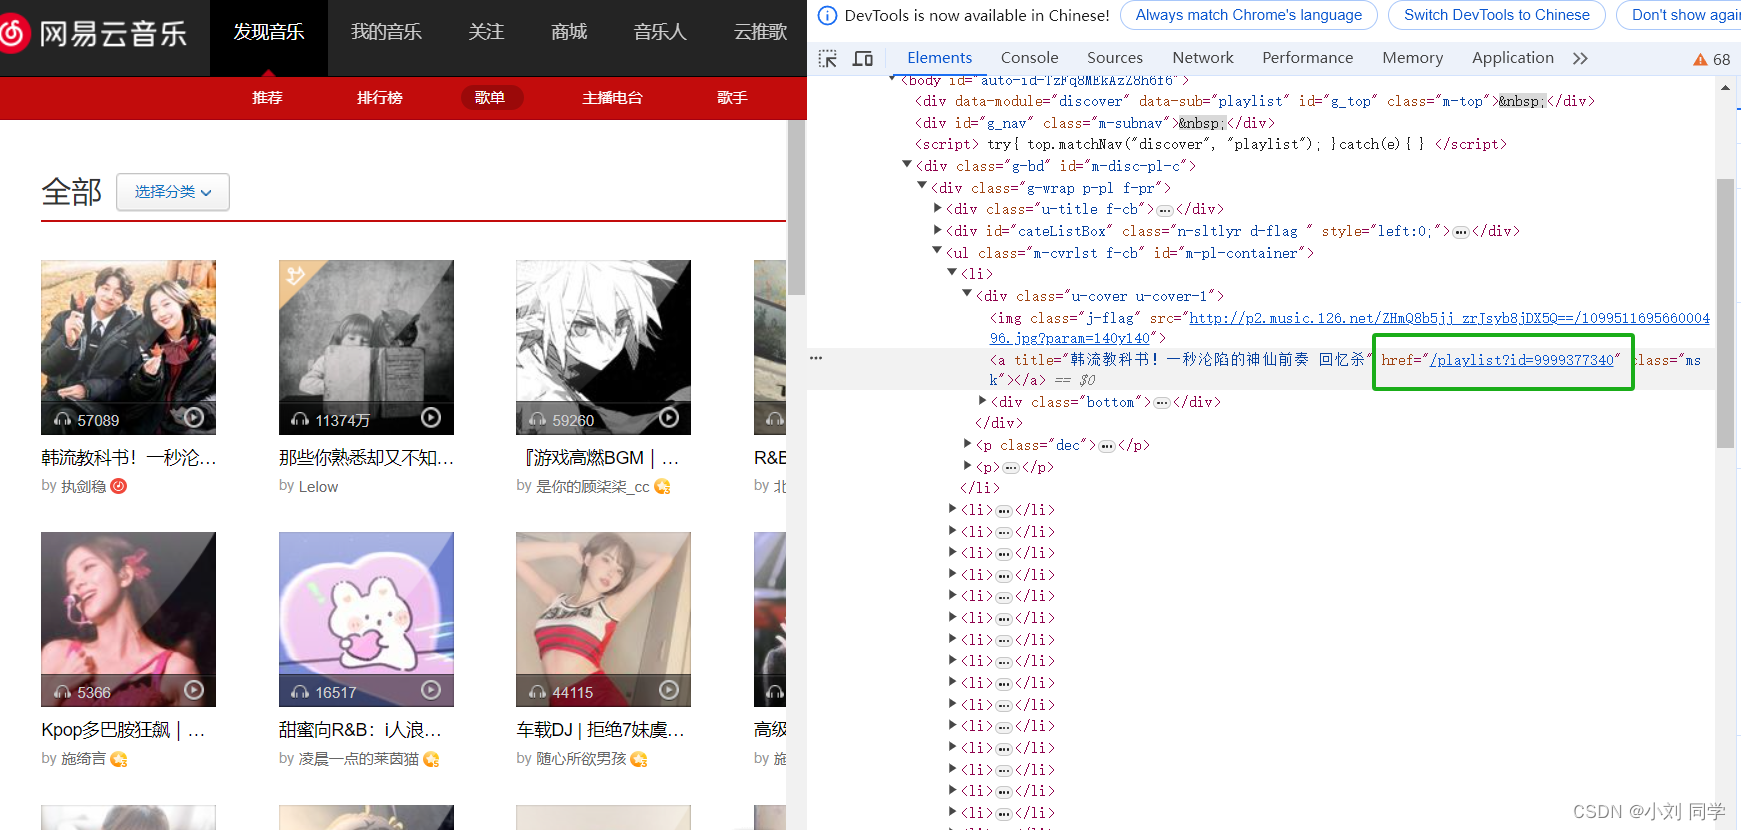Click the badge beside 随心所欲男孩
The width and height of the screenshot is (1741, 830).
(x=639, y=759)
